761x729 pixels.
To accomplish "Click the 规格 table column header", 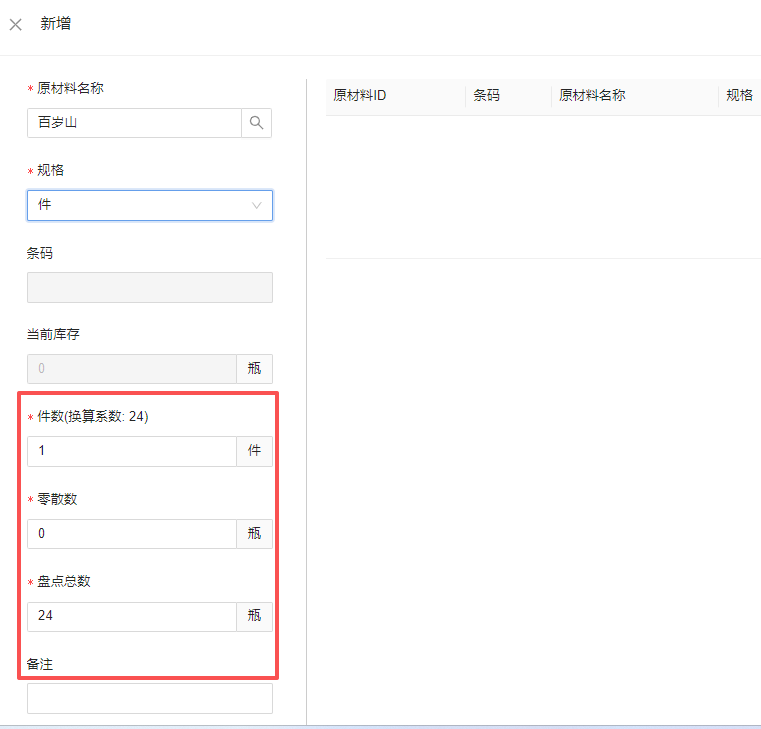I will click(x=740, y=96).
